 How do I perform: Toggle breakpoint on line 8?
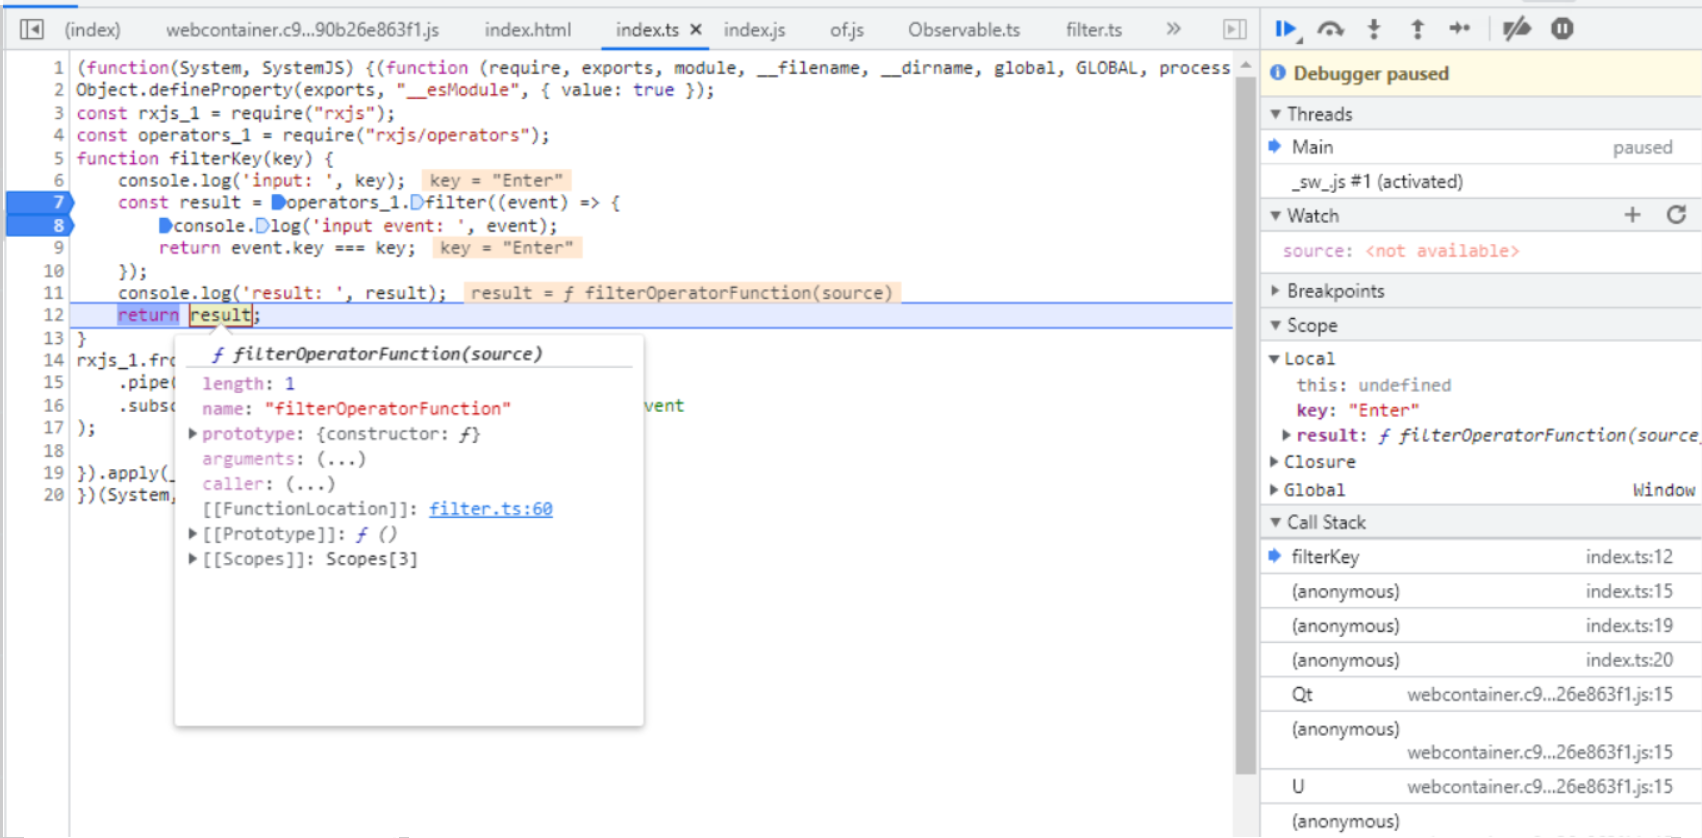point(39,225)
